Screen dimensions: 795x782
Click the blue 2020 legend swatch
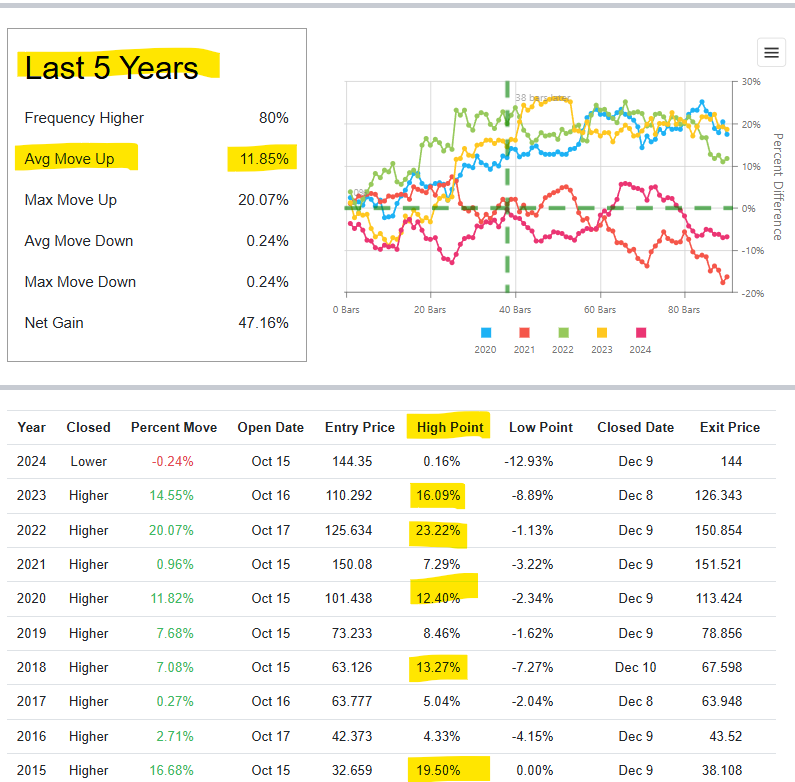(486, 333)
